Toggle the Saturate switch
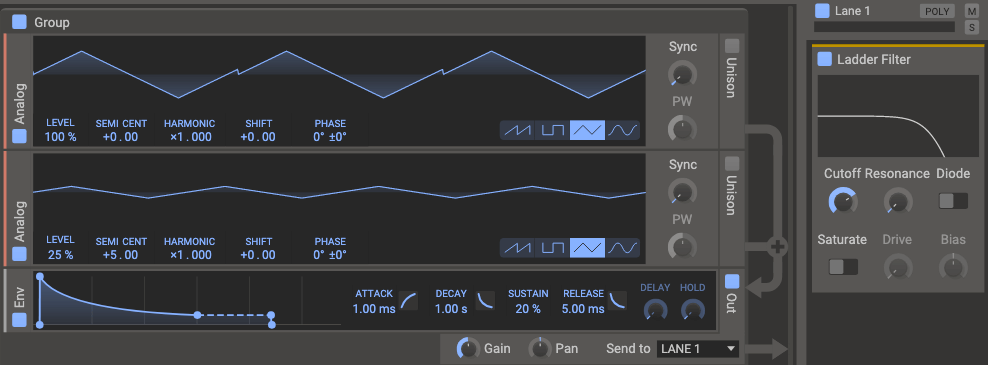 842,267
